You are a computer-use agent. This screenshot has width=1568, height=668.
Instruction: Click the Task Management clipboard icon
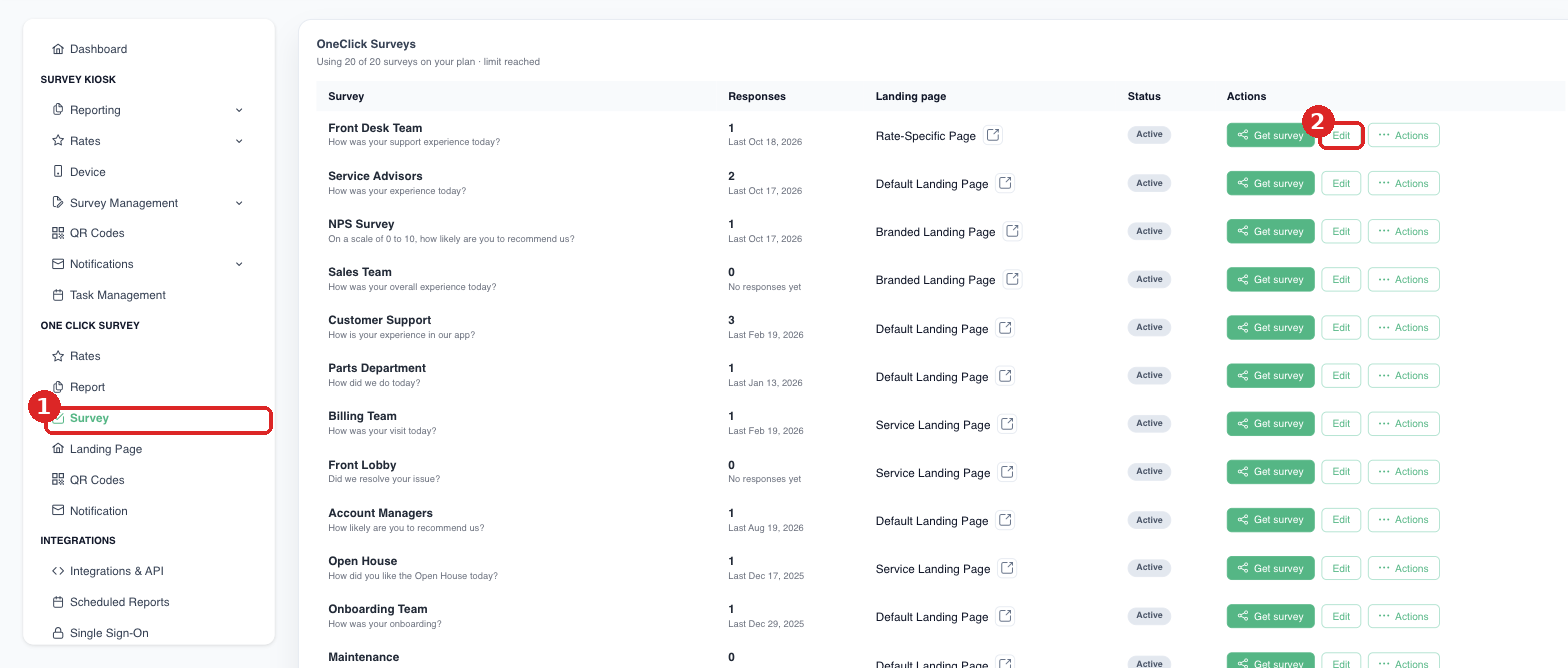(x=58, y=295)
